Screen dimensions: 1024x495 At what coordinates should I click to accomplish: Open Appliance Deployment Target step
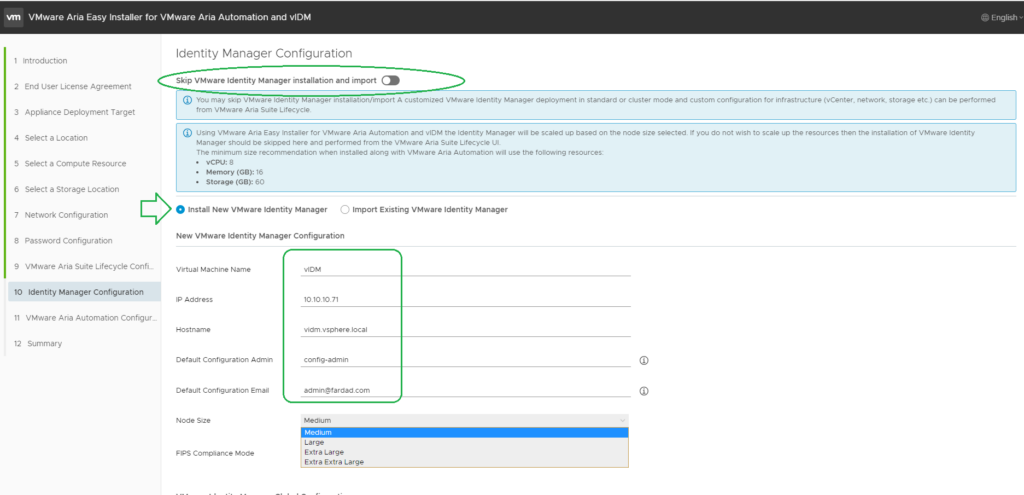point(74,112)
